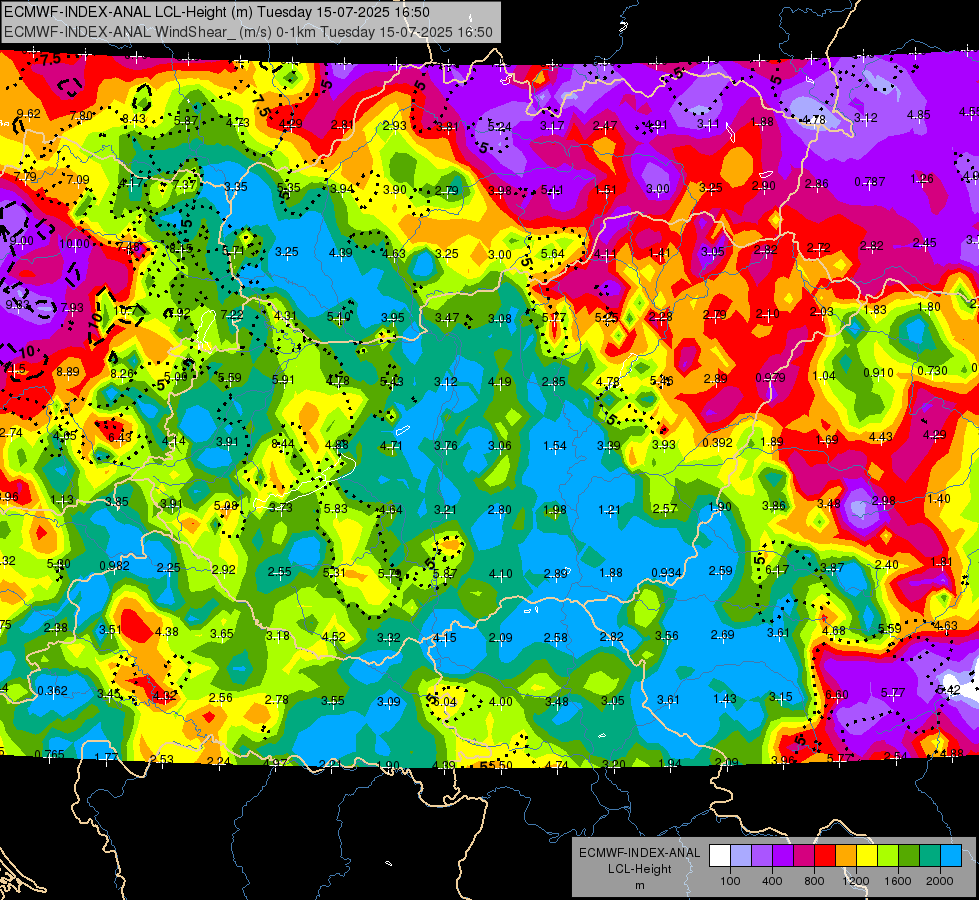This screenshot has width=979, height=900.
Task: Click legend tick label 1200
Action: click(x=855, y=881)
